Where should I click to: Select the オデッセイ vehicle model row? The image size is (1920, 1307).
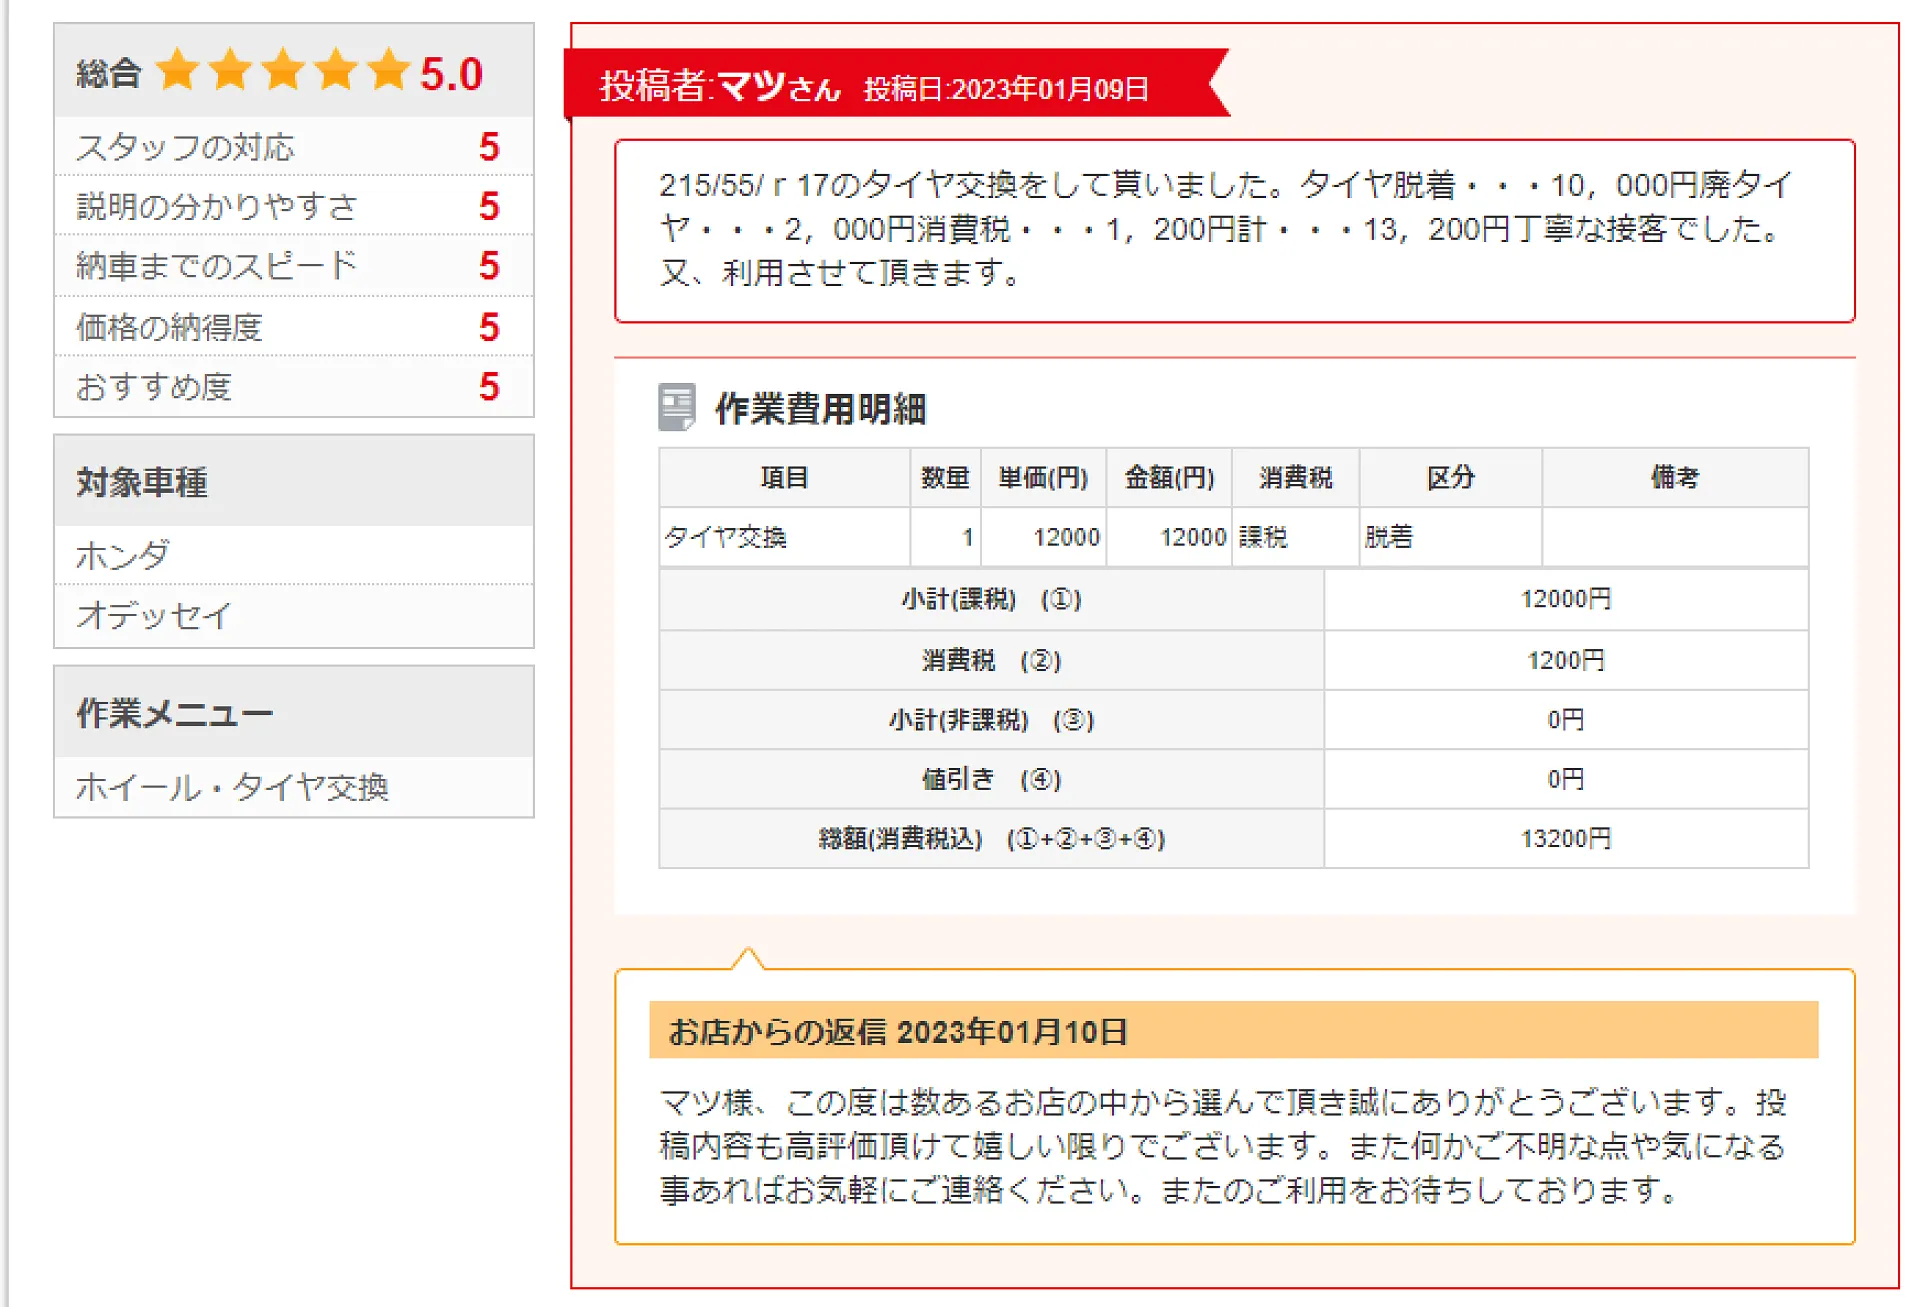click(154, 615)
